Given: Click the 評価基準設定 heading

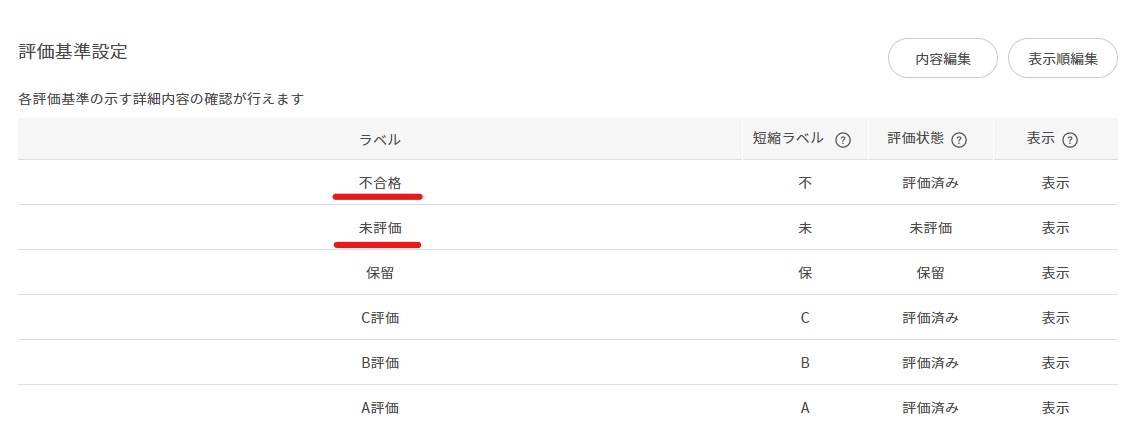Looking at the screenshot, I should [x=73, y=52].
